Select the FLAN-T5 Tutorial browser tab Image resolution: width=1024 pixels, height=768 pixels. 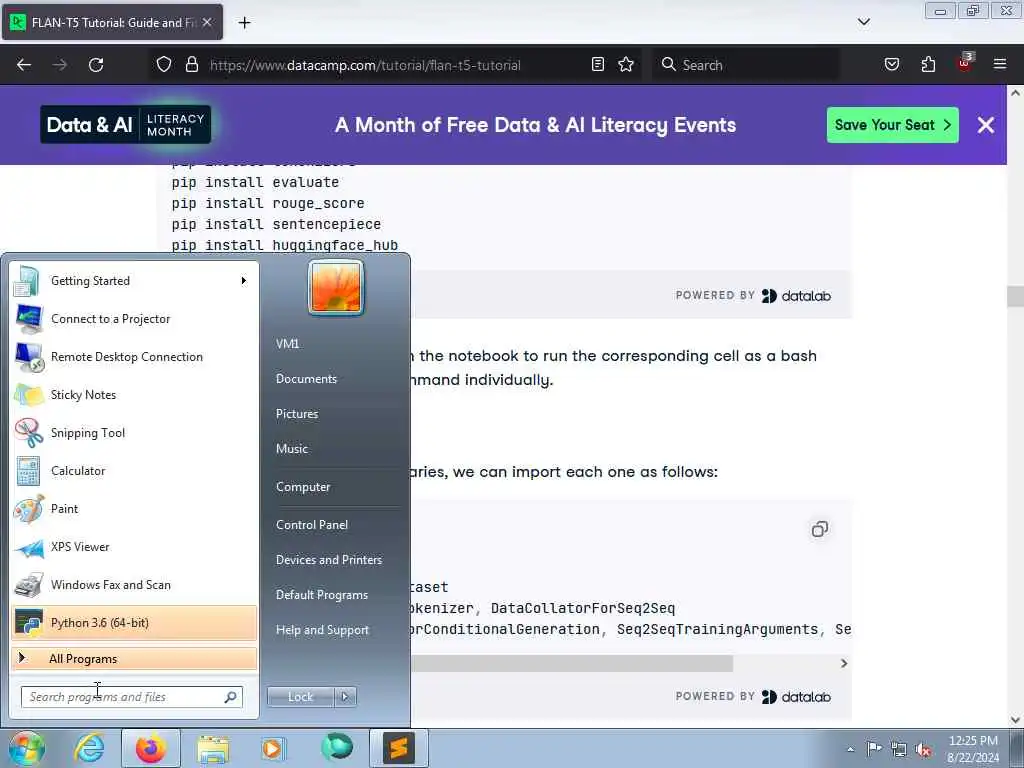click(x=112, y=22)
